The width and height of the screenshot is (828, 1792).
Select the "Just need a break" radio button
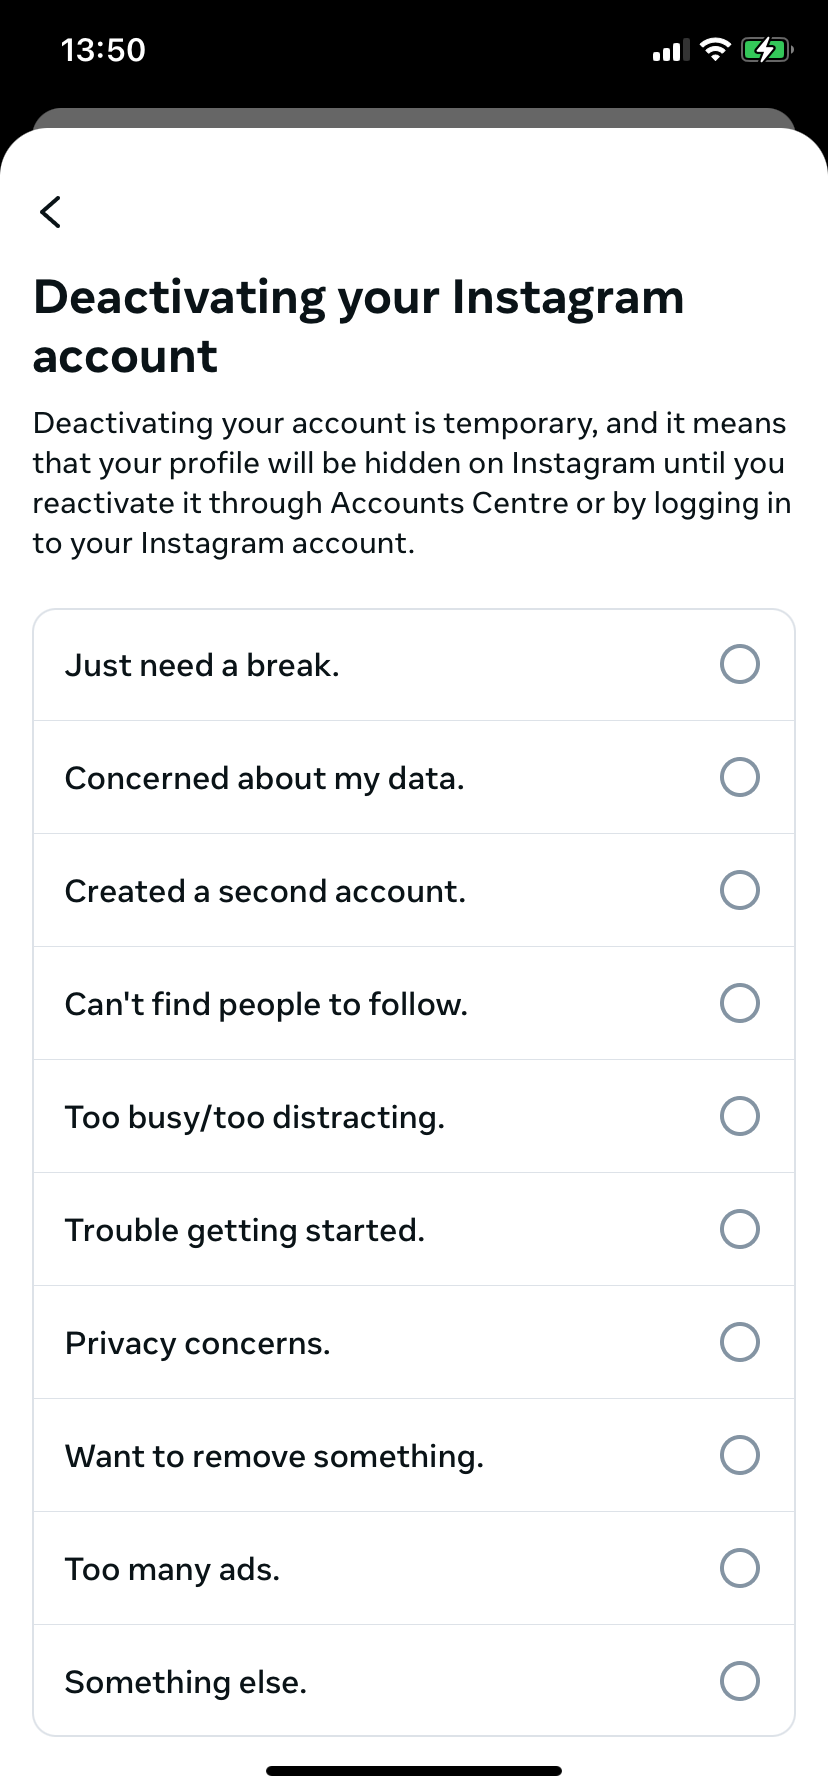[x=739, y=664]
